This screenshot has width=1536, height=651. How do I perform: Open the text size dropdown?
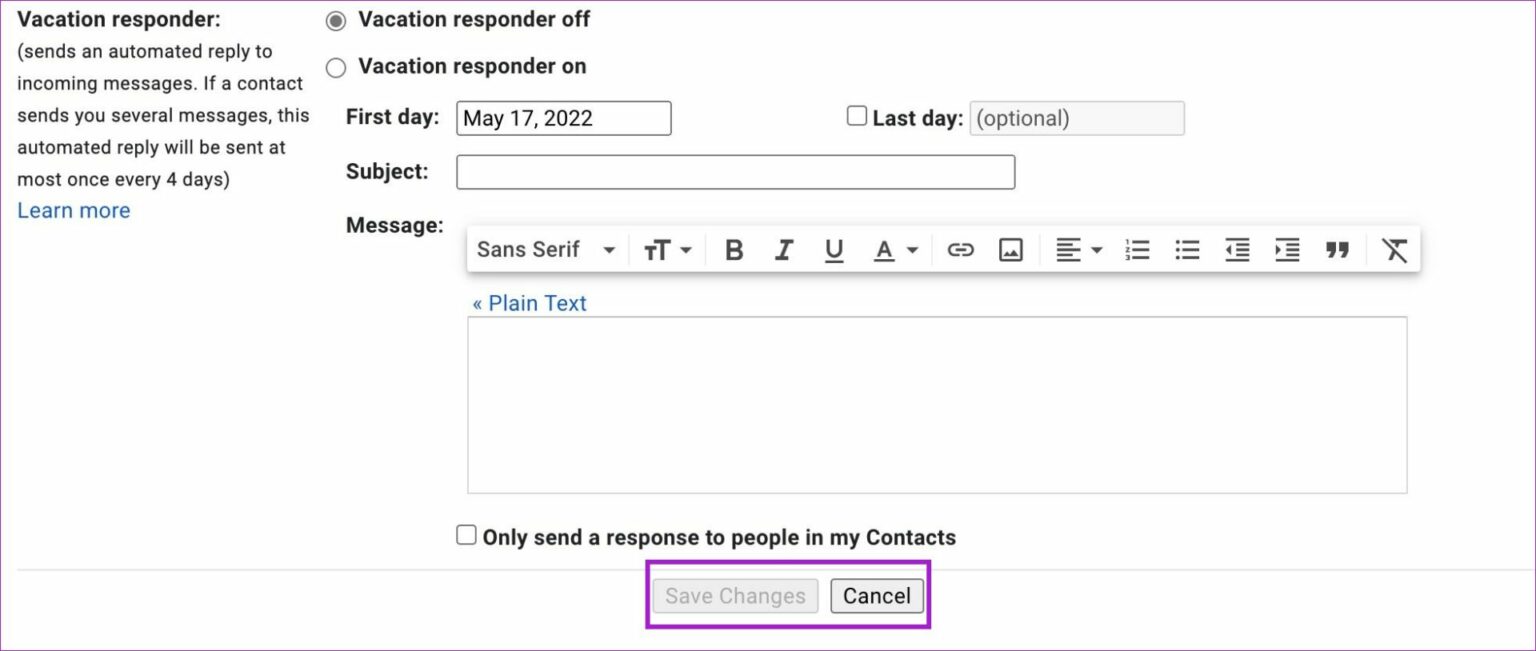click(666, 249)
